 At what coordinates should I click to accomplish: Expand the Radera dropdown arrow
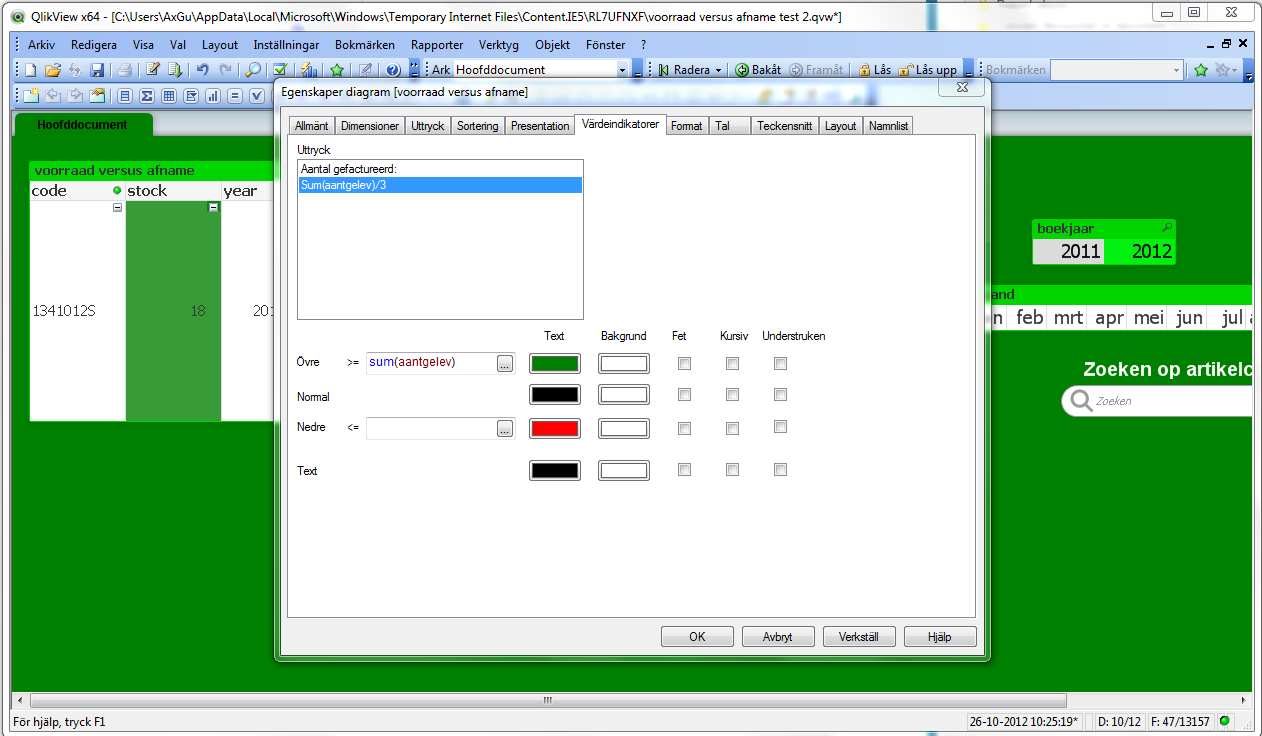click(x=717, y=70)
